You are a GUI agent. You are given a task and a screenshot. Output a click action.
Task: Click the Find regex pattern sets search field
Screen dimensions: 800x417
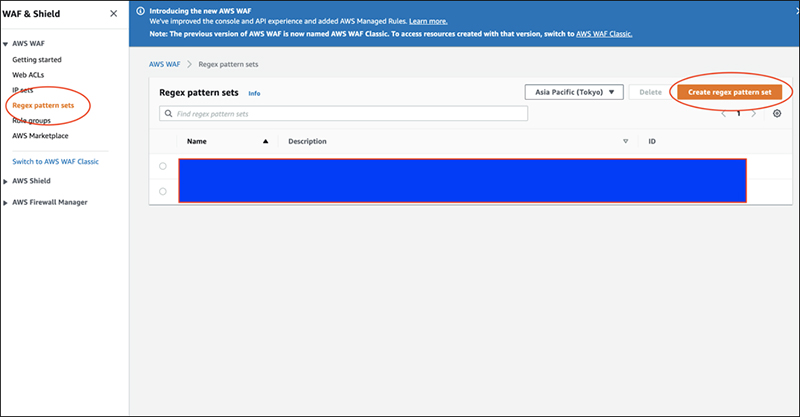344,115
